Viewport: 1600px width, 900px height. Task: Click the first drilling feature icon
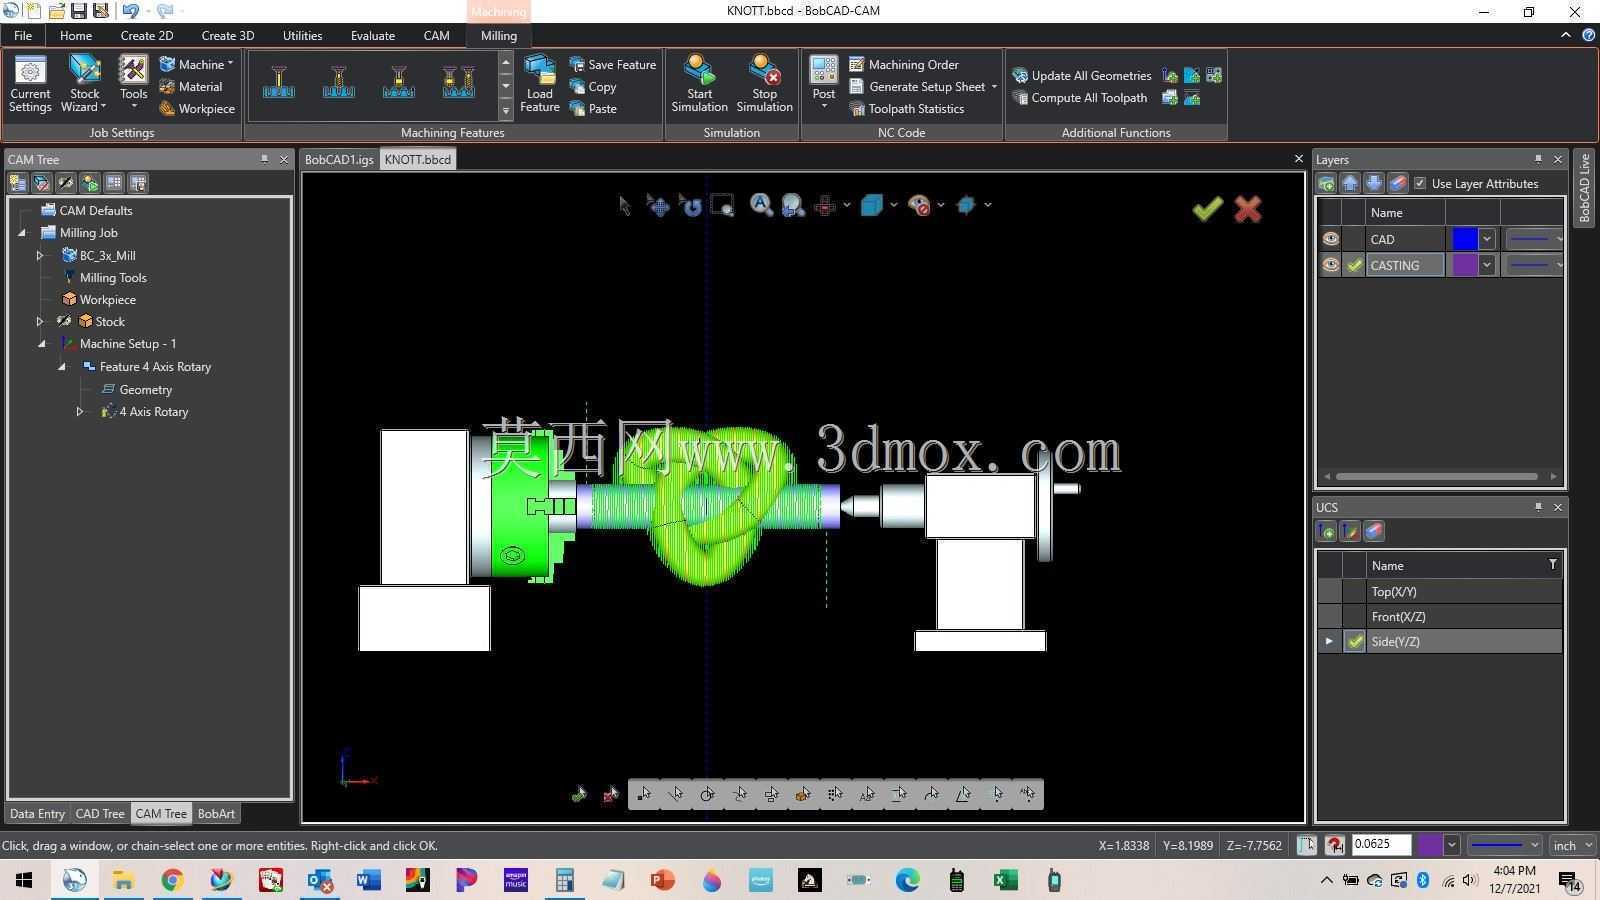pos(279,82)
